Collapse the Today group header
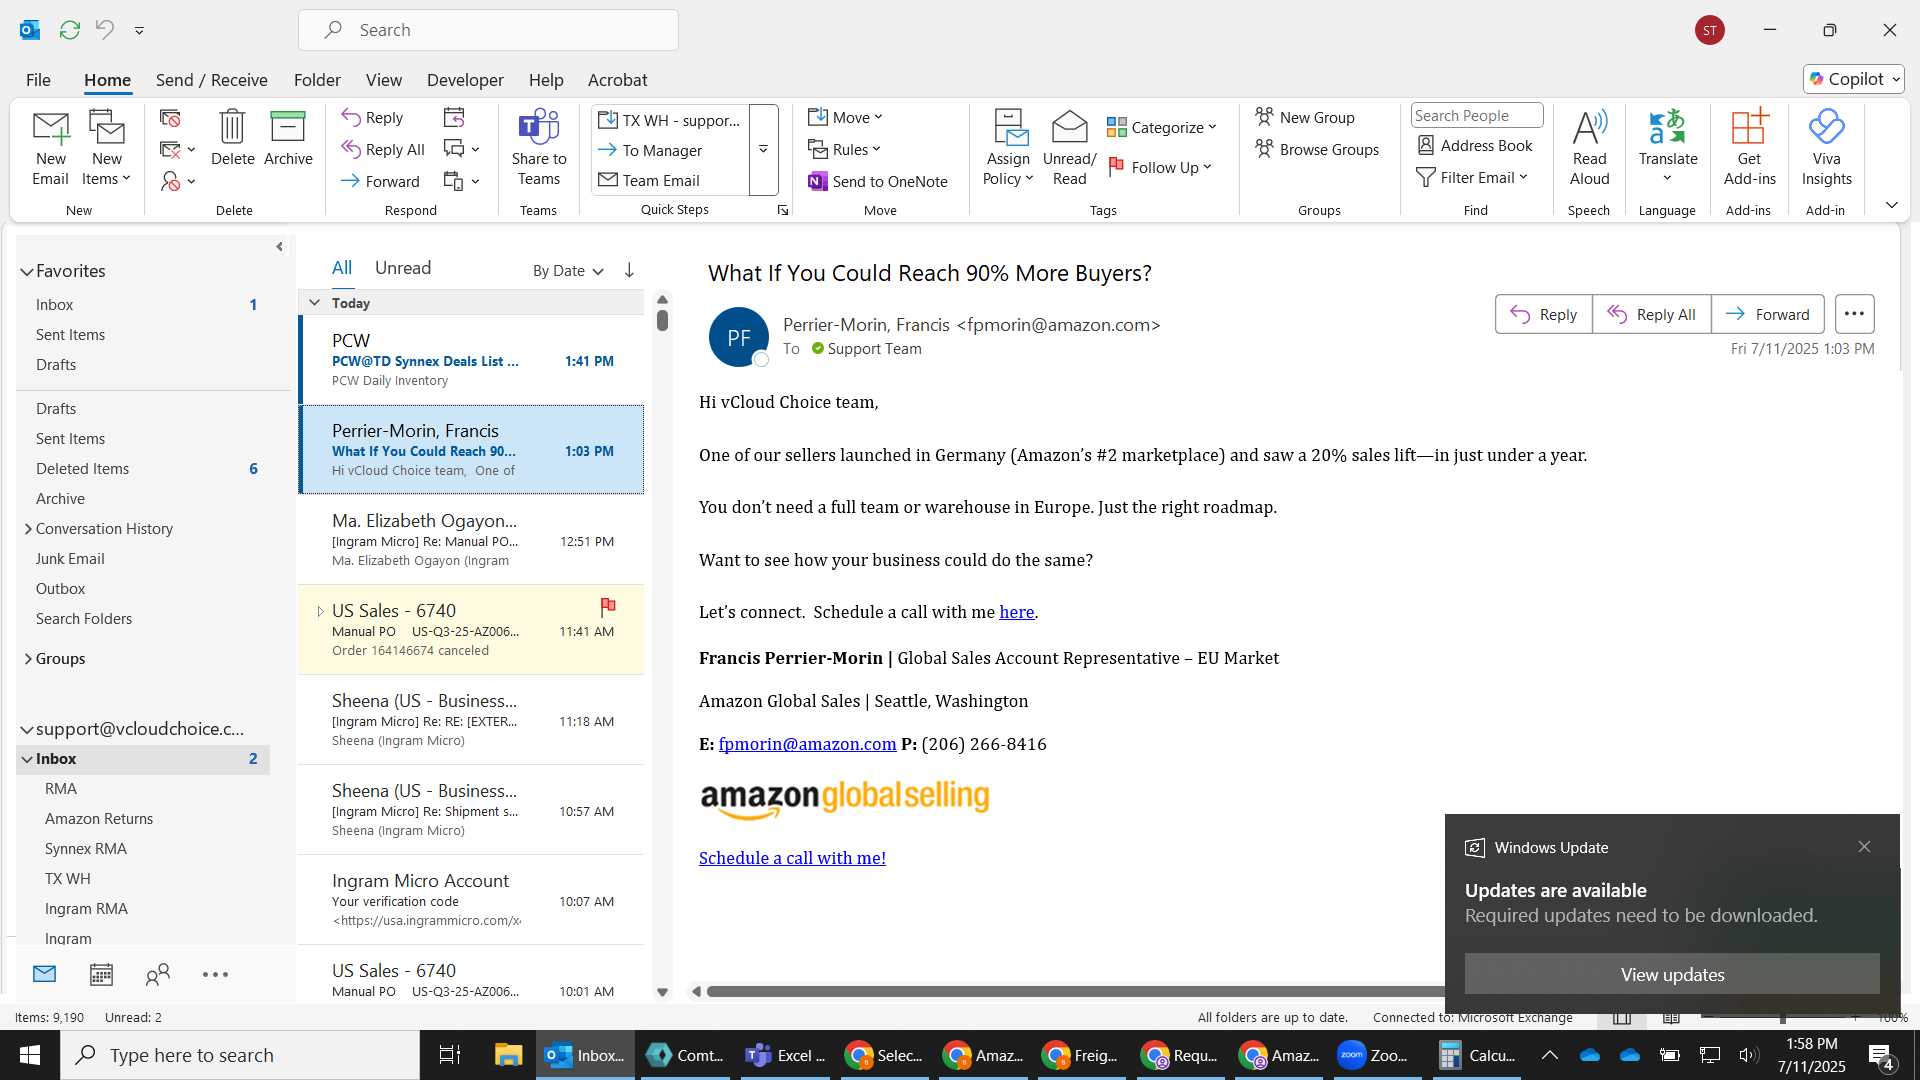 click(x=314, y=303)
